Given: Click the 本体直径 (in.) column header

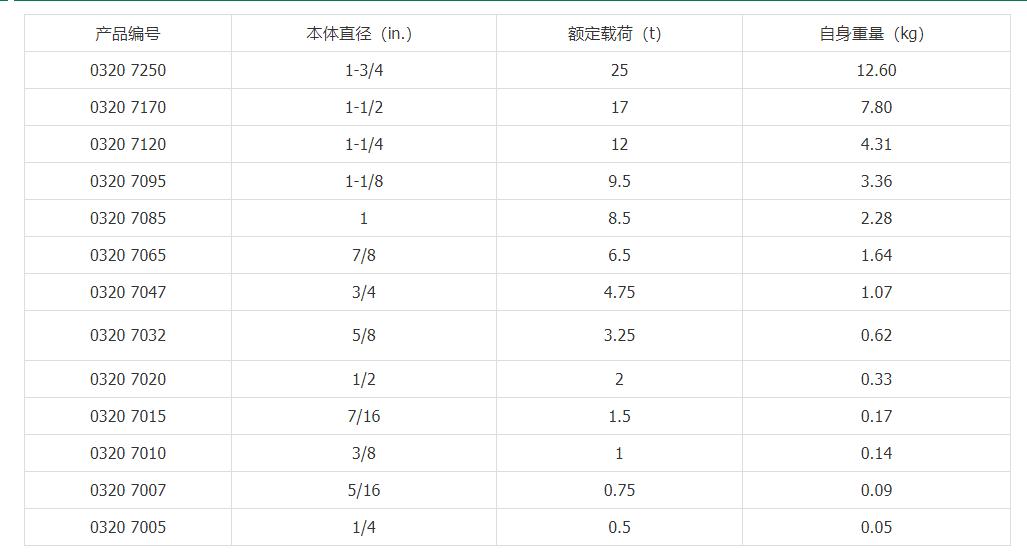Looking at the screenshot, I should point(364,33).
